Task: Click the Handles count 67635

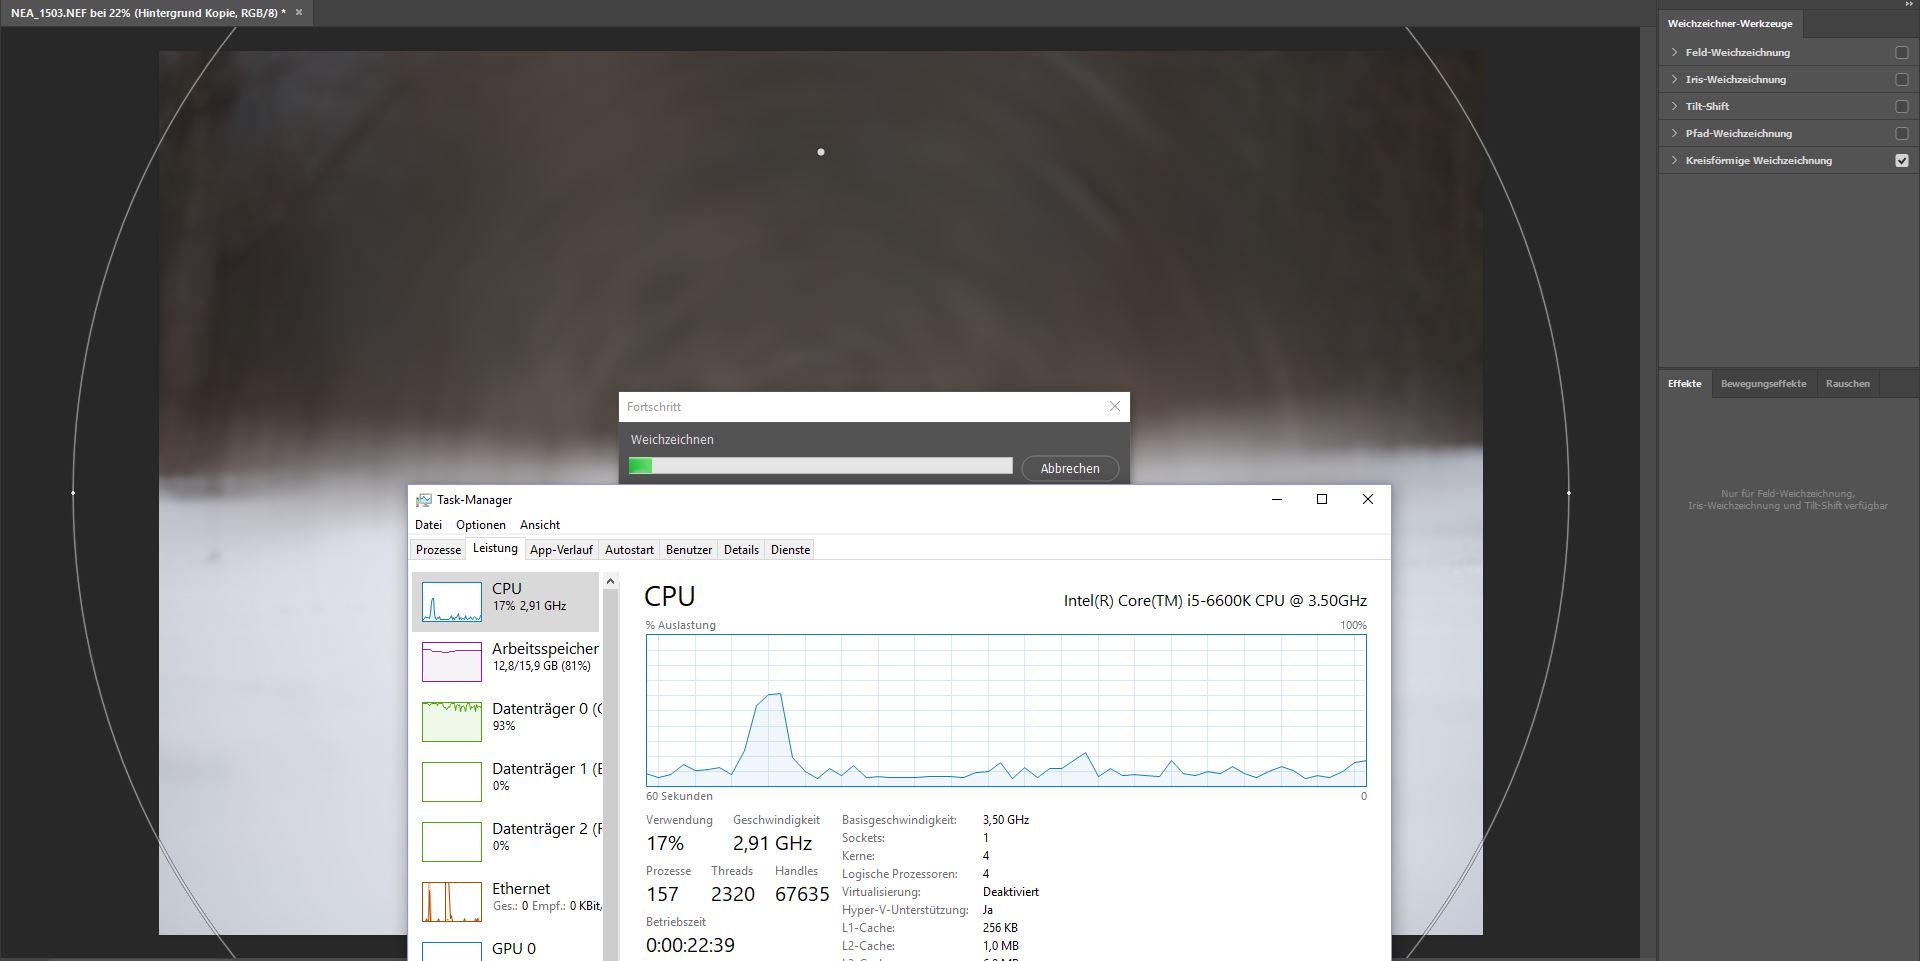Action: tap(802, 894)
